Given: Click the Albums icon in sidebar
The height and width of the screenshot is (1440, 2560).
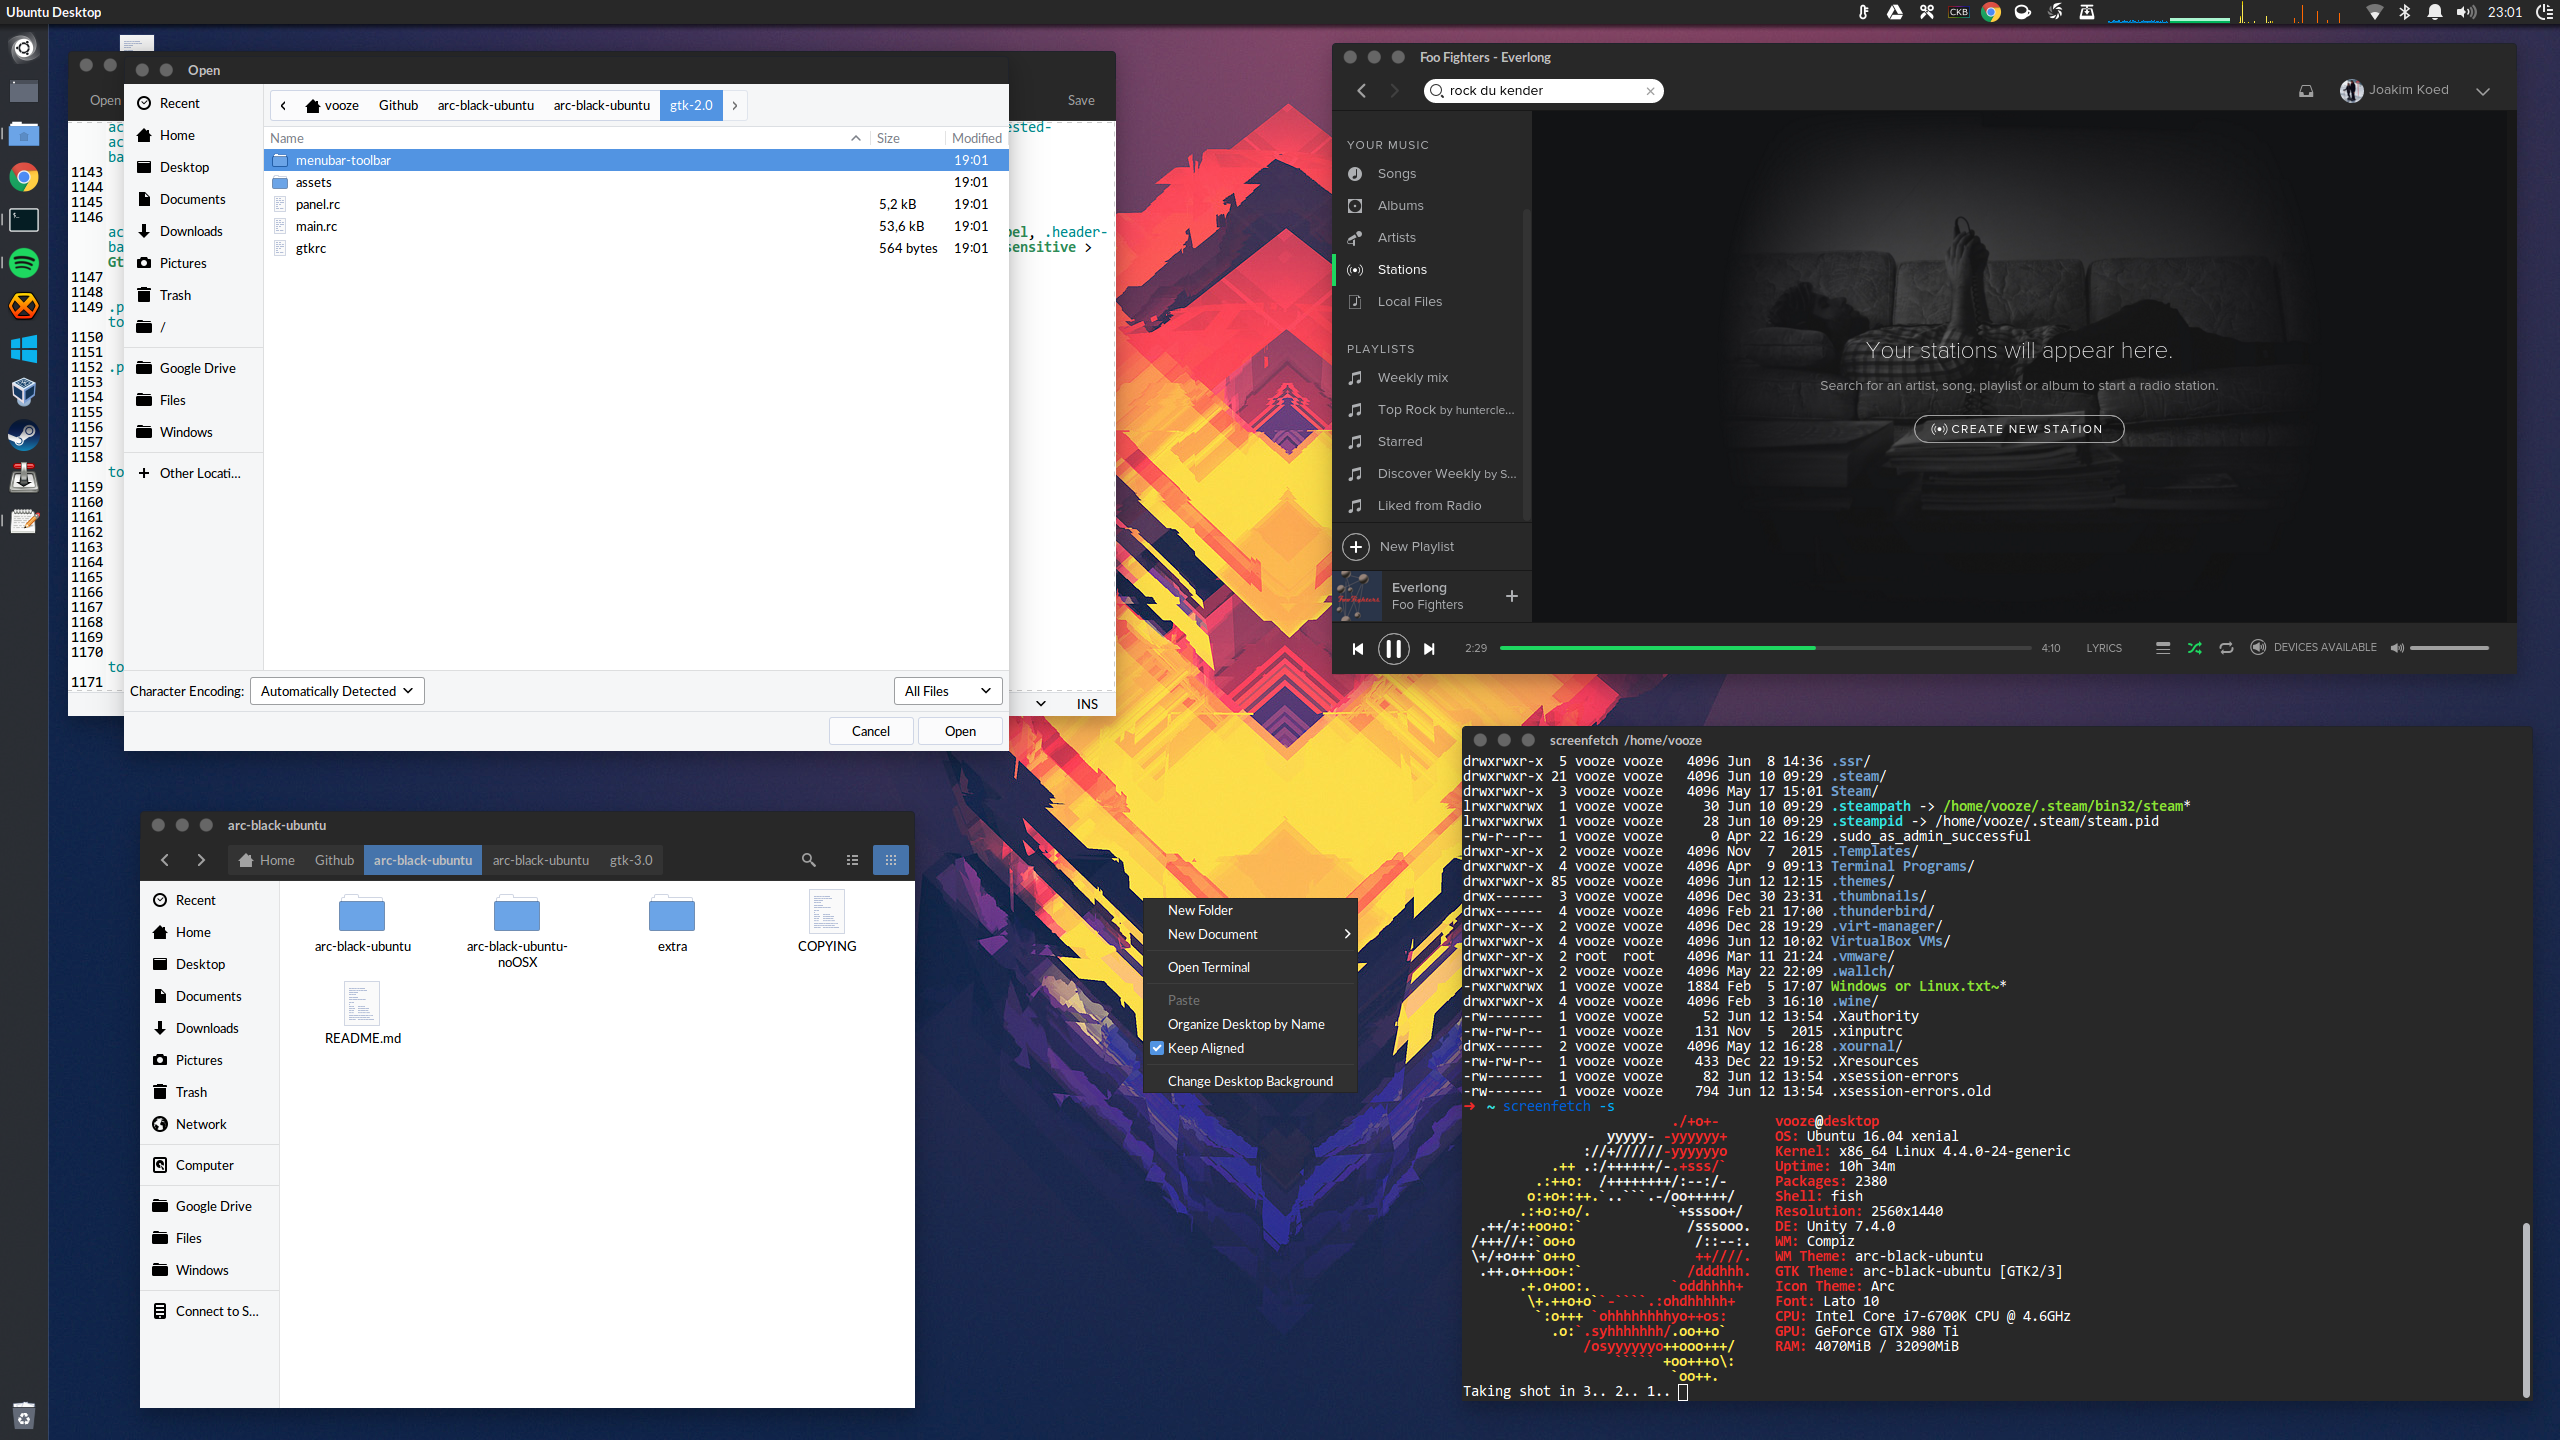Looking at the screenshot, I should tap(1356, 206).
